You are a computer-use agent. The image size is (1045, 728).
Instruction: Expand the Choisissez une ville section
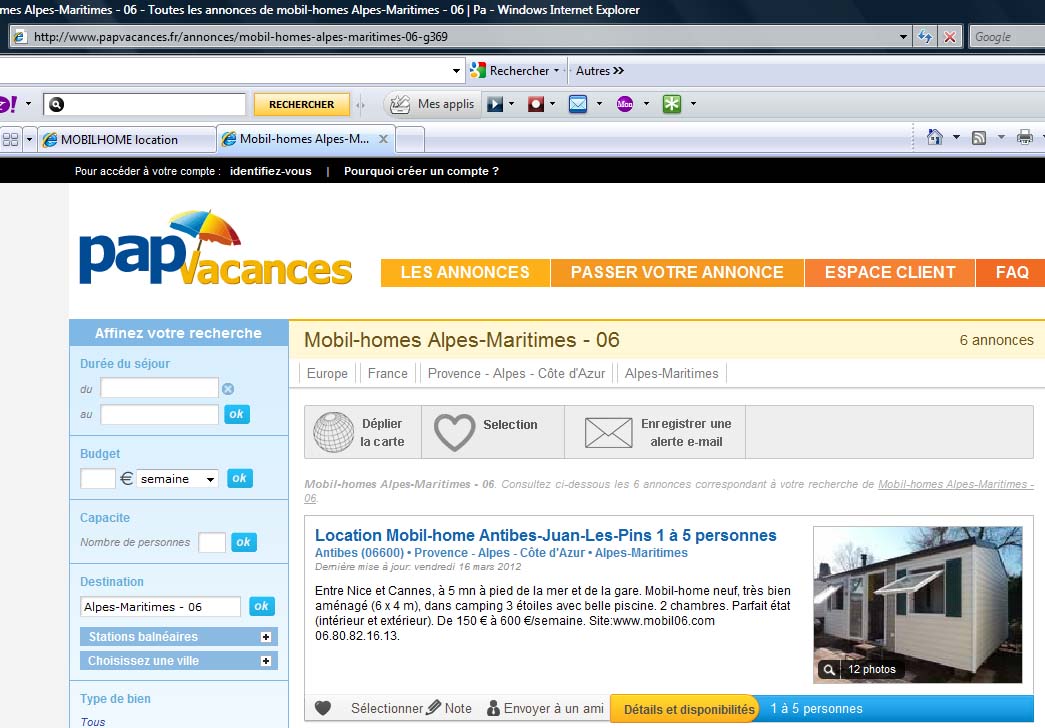[265, 661]
